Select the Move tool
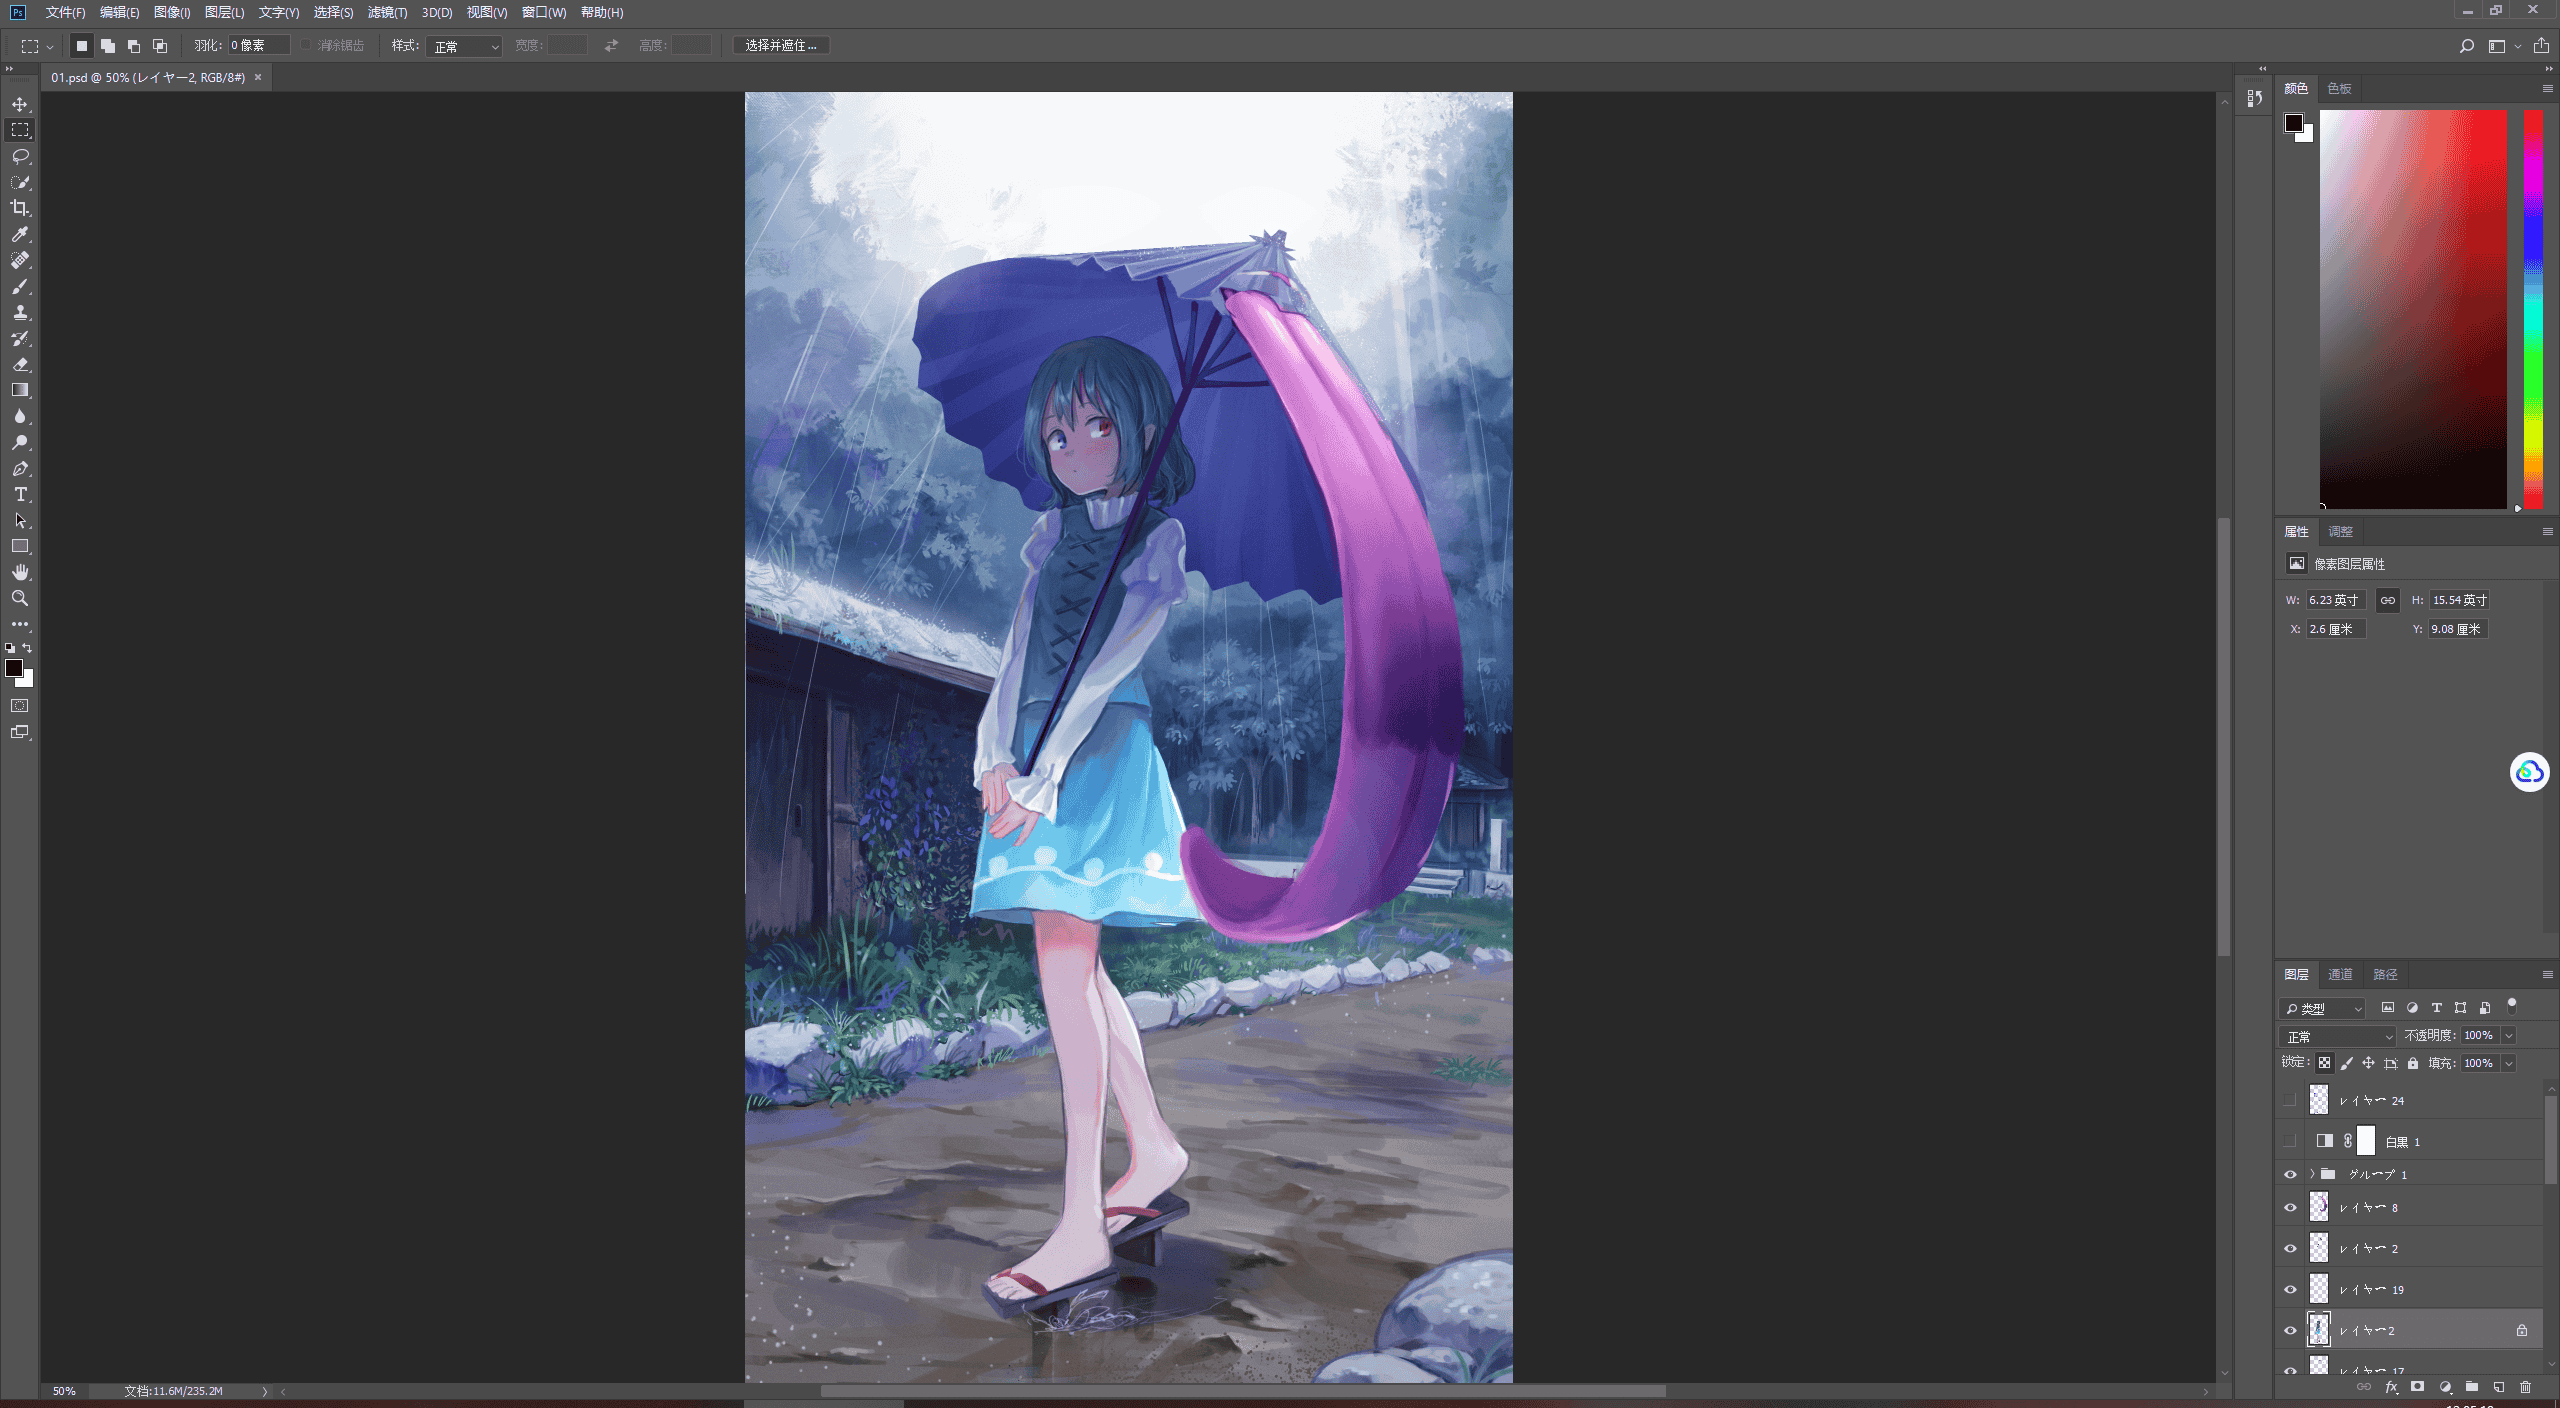The image size is (2560, 1408). [x=20, y=104]
